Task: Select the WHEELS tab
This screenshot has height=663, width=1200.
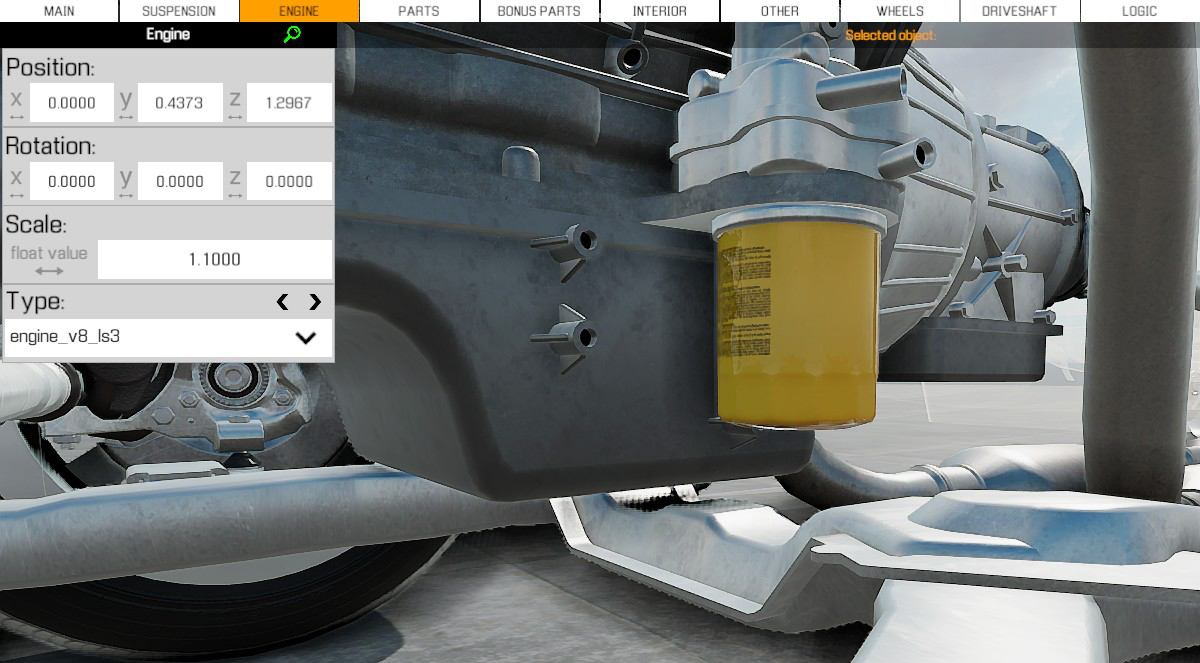Action: (x=899, y=11)
